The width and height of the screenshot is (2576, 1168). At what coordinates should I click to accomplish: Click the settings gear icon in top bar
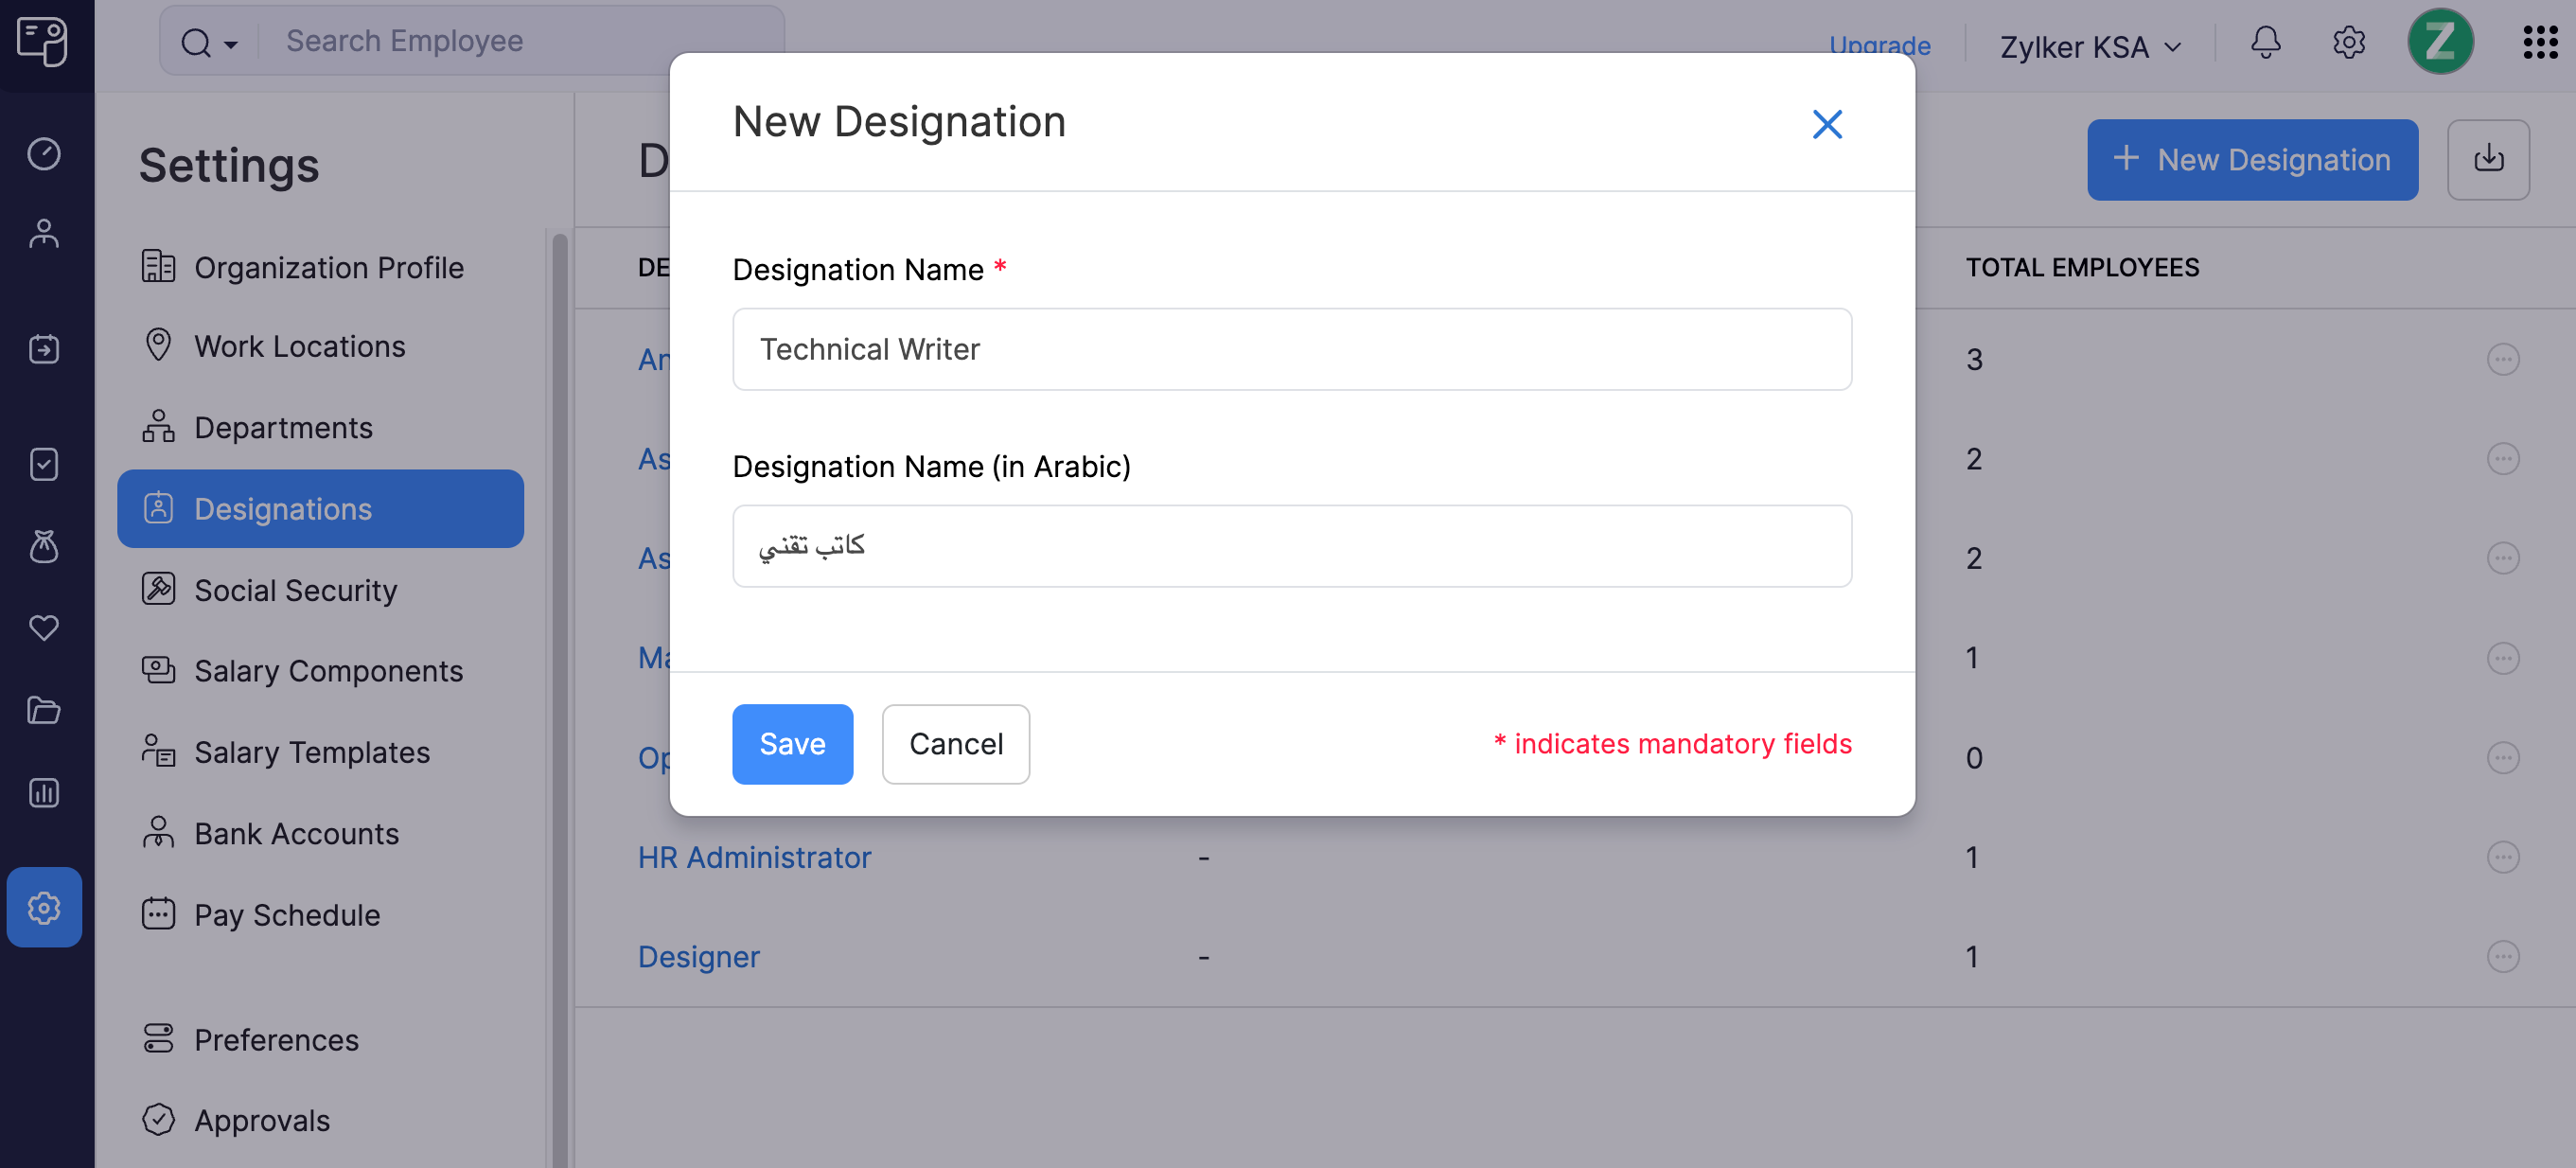pyautogui.click(x=2349, y=44)
